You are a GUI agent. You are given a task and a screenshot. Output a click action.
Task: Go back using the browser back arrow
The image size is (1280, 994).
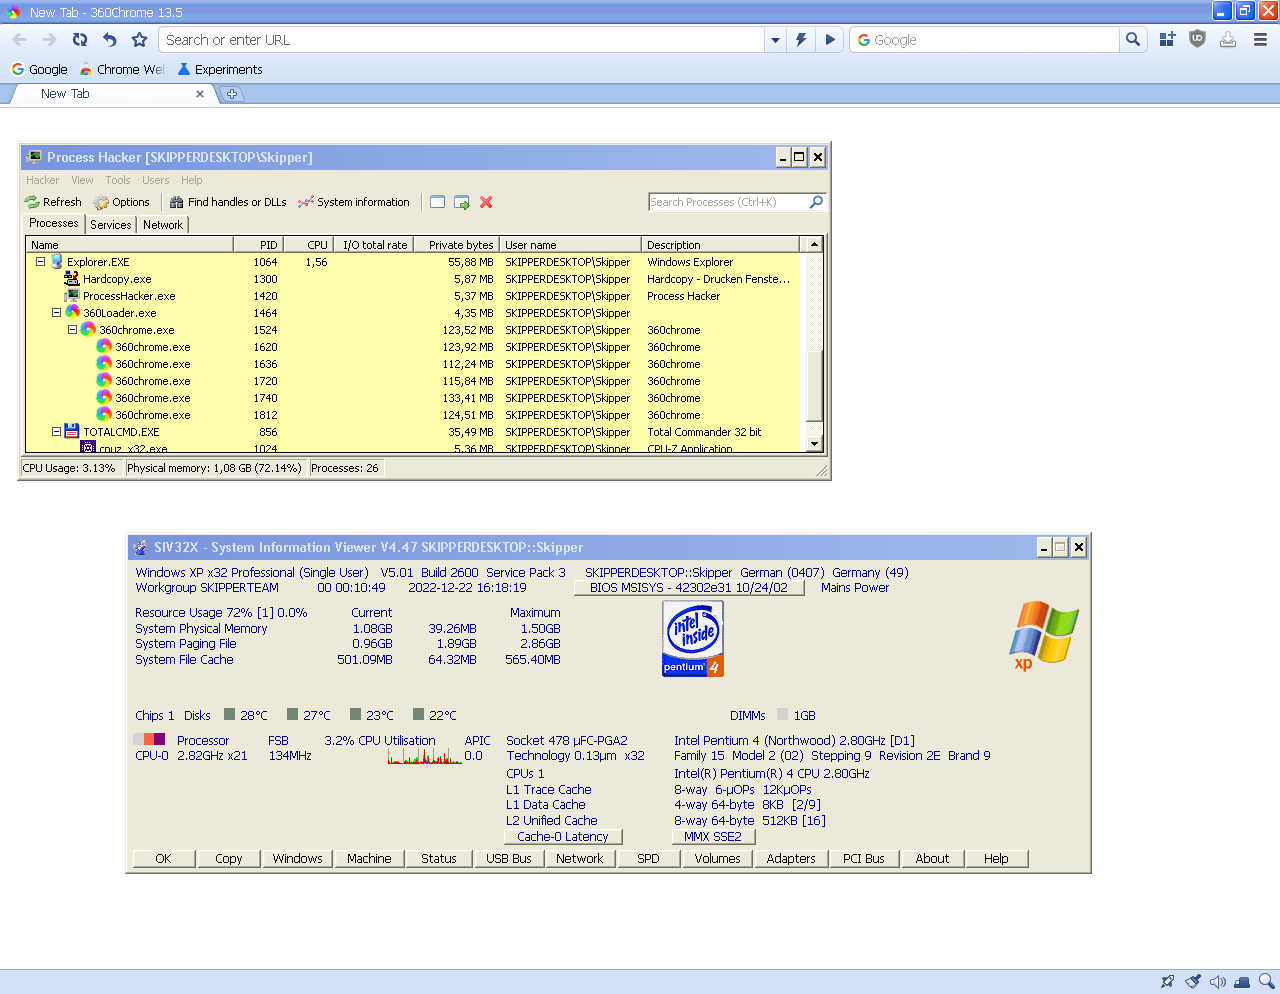[x=20, y=40]
